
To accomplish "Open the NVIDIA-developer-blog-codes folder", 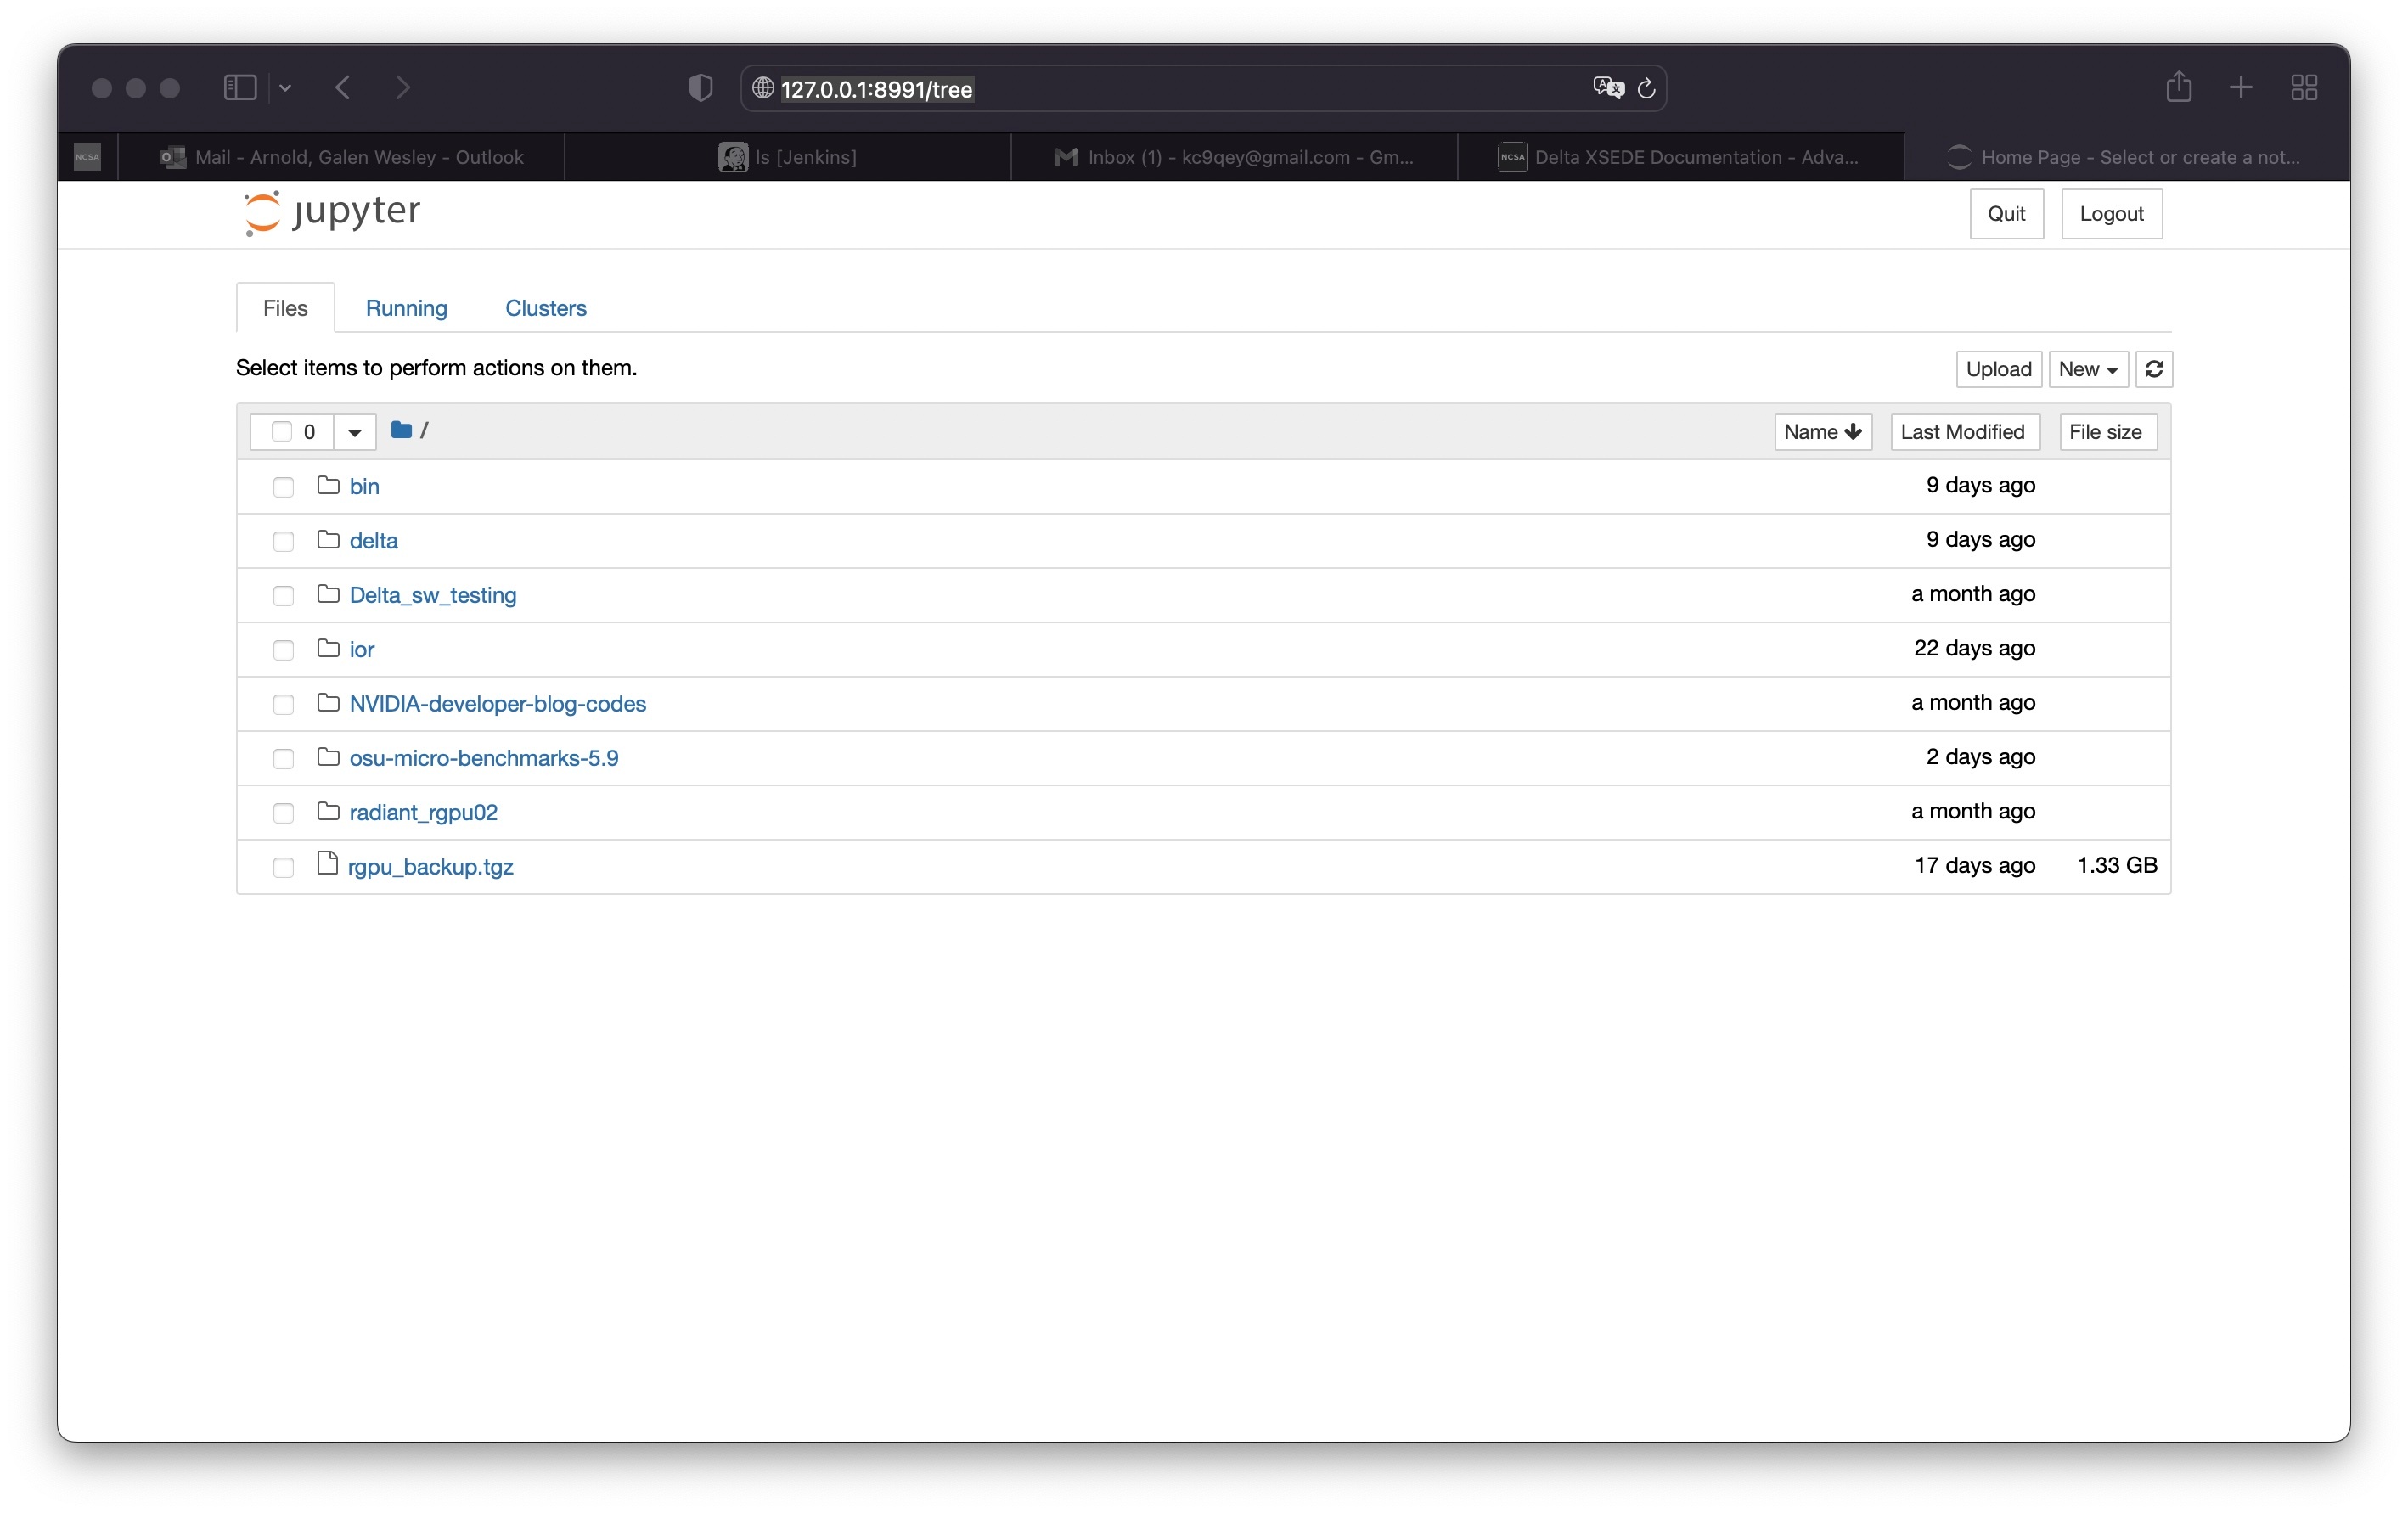I will pyautogui.click(x=497, y=703).
